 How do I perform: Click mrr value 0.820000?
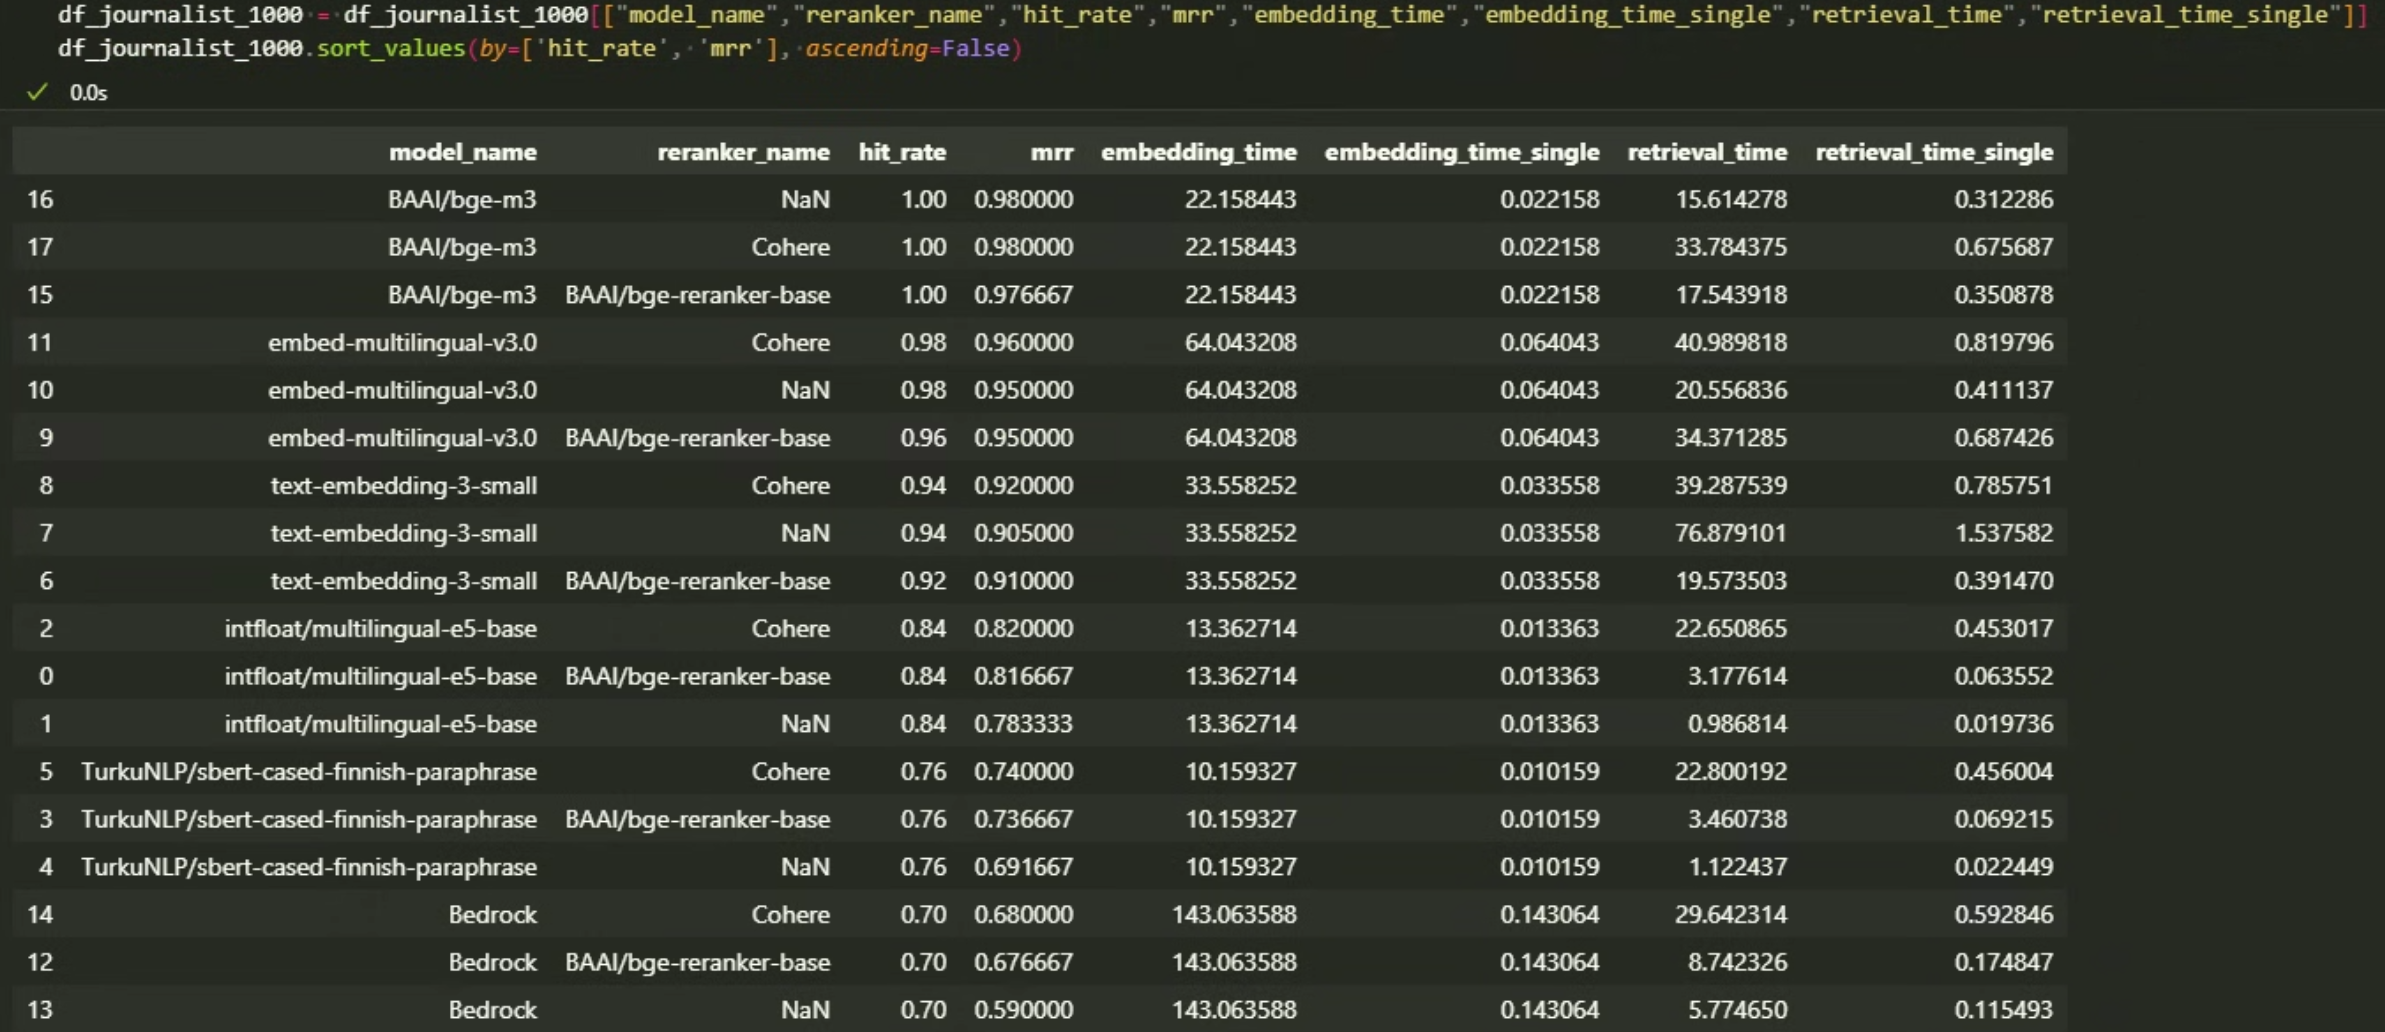[x=1023, y=629]
